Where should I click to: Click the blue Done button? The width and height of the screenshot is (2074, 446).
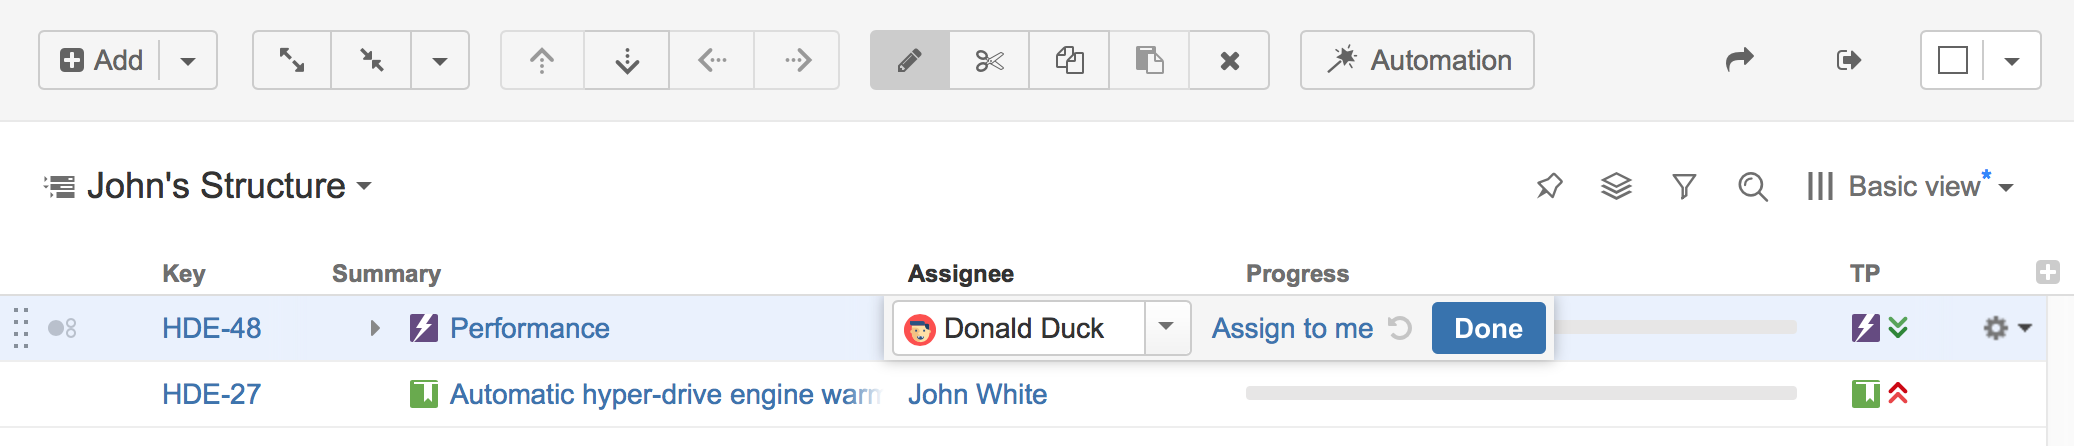pos(1488,328)
